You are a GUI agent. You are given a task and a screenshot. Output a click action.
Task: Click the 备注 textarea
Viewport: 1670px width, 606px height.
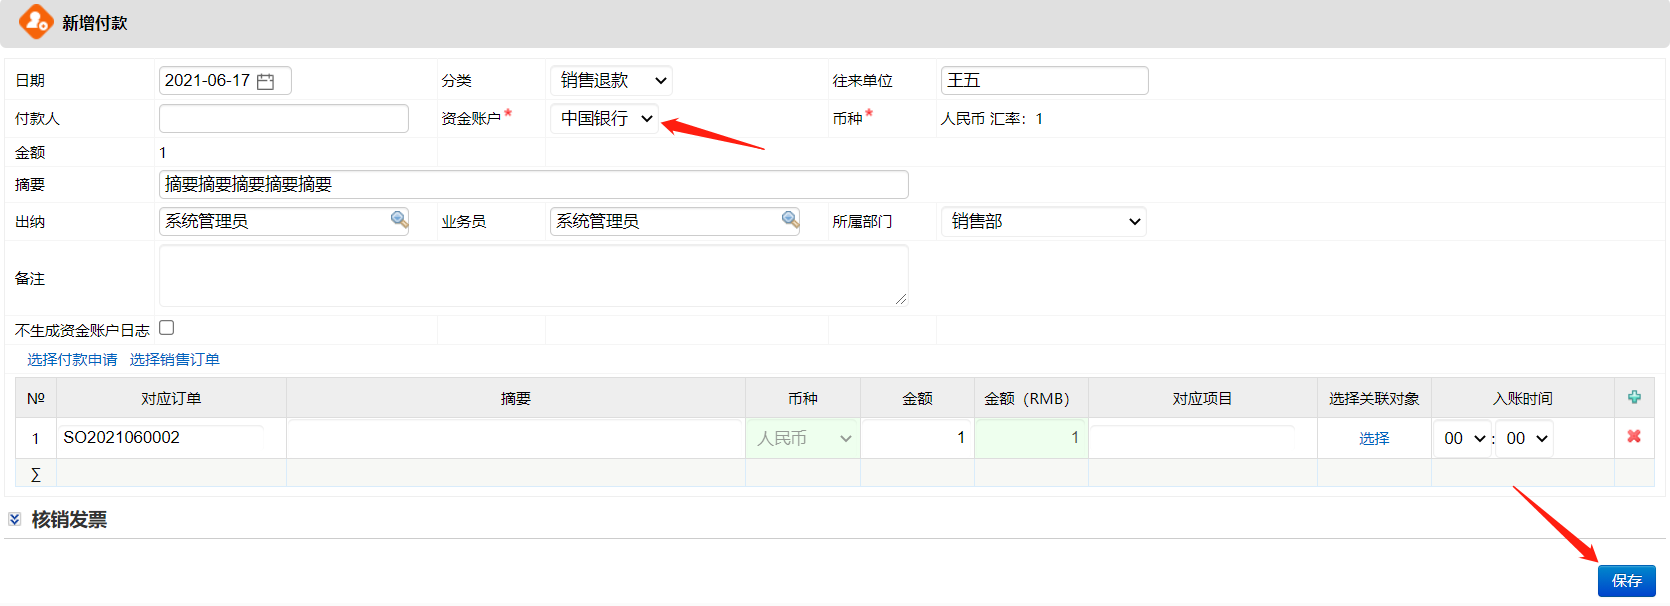pyautogui.click(x=534, y=275)
